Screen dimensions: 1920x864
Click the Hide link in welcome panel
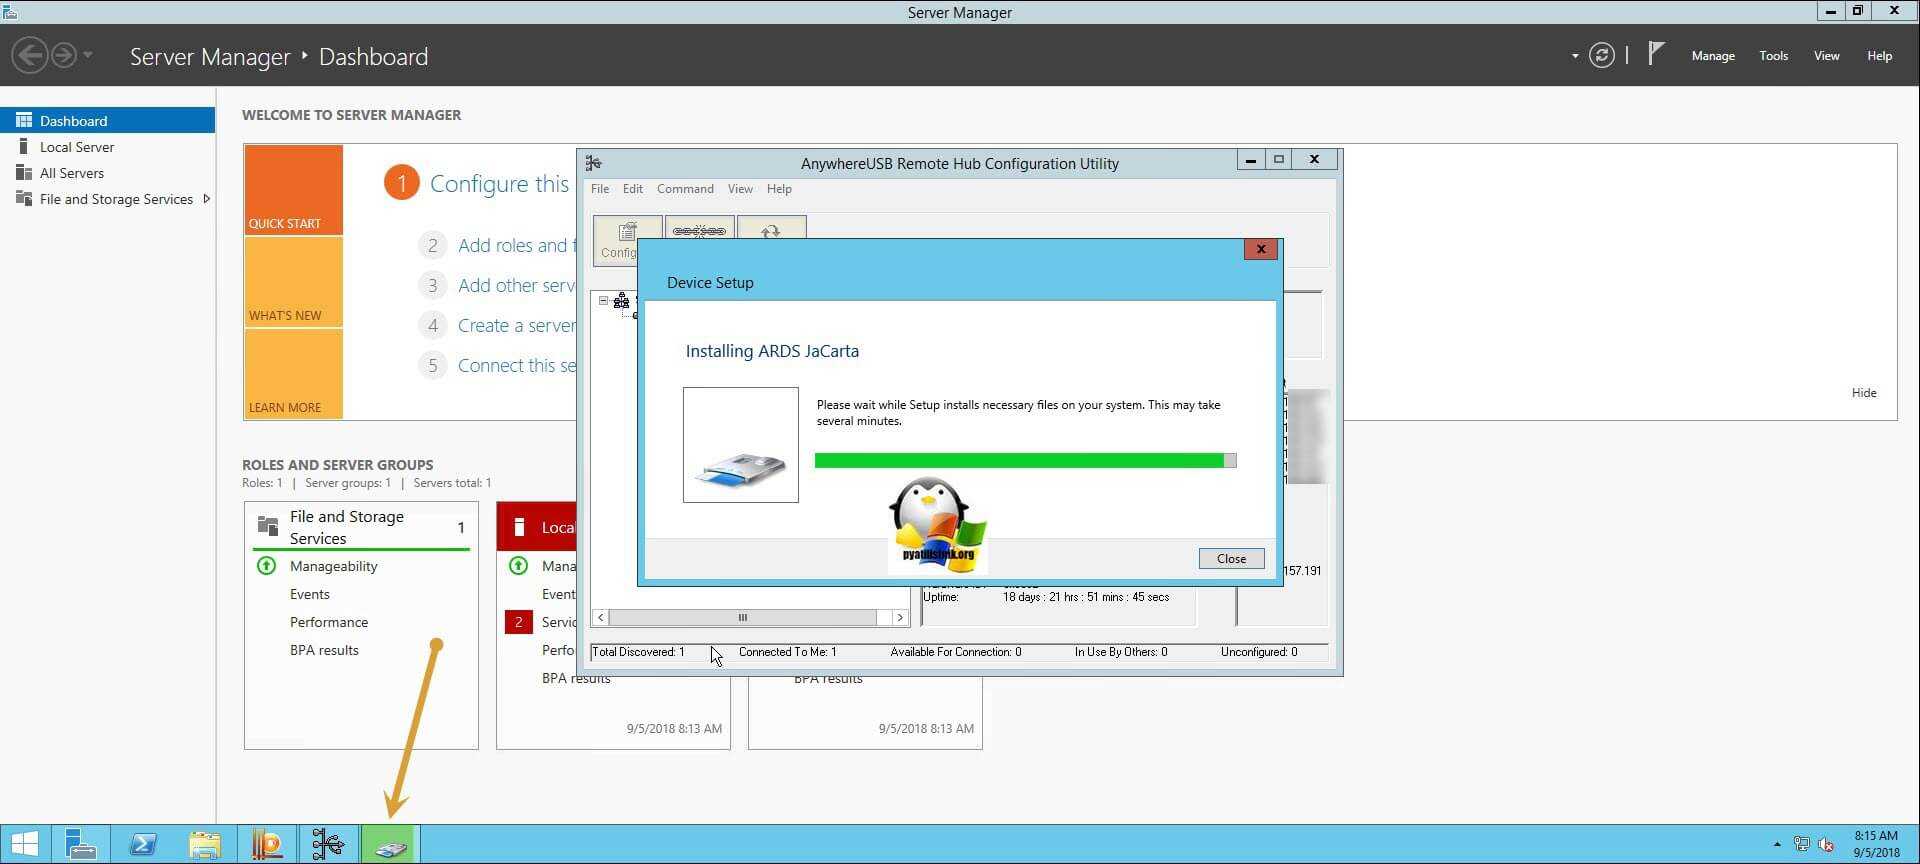pos(1863,393)
